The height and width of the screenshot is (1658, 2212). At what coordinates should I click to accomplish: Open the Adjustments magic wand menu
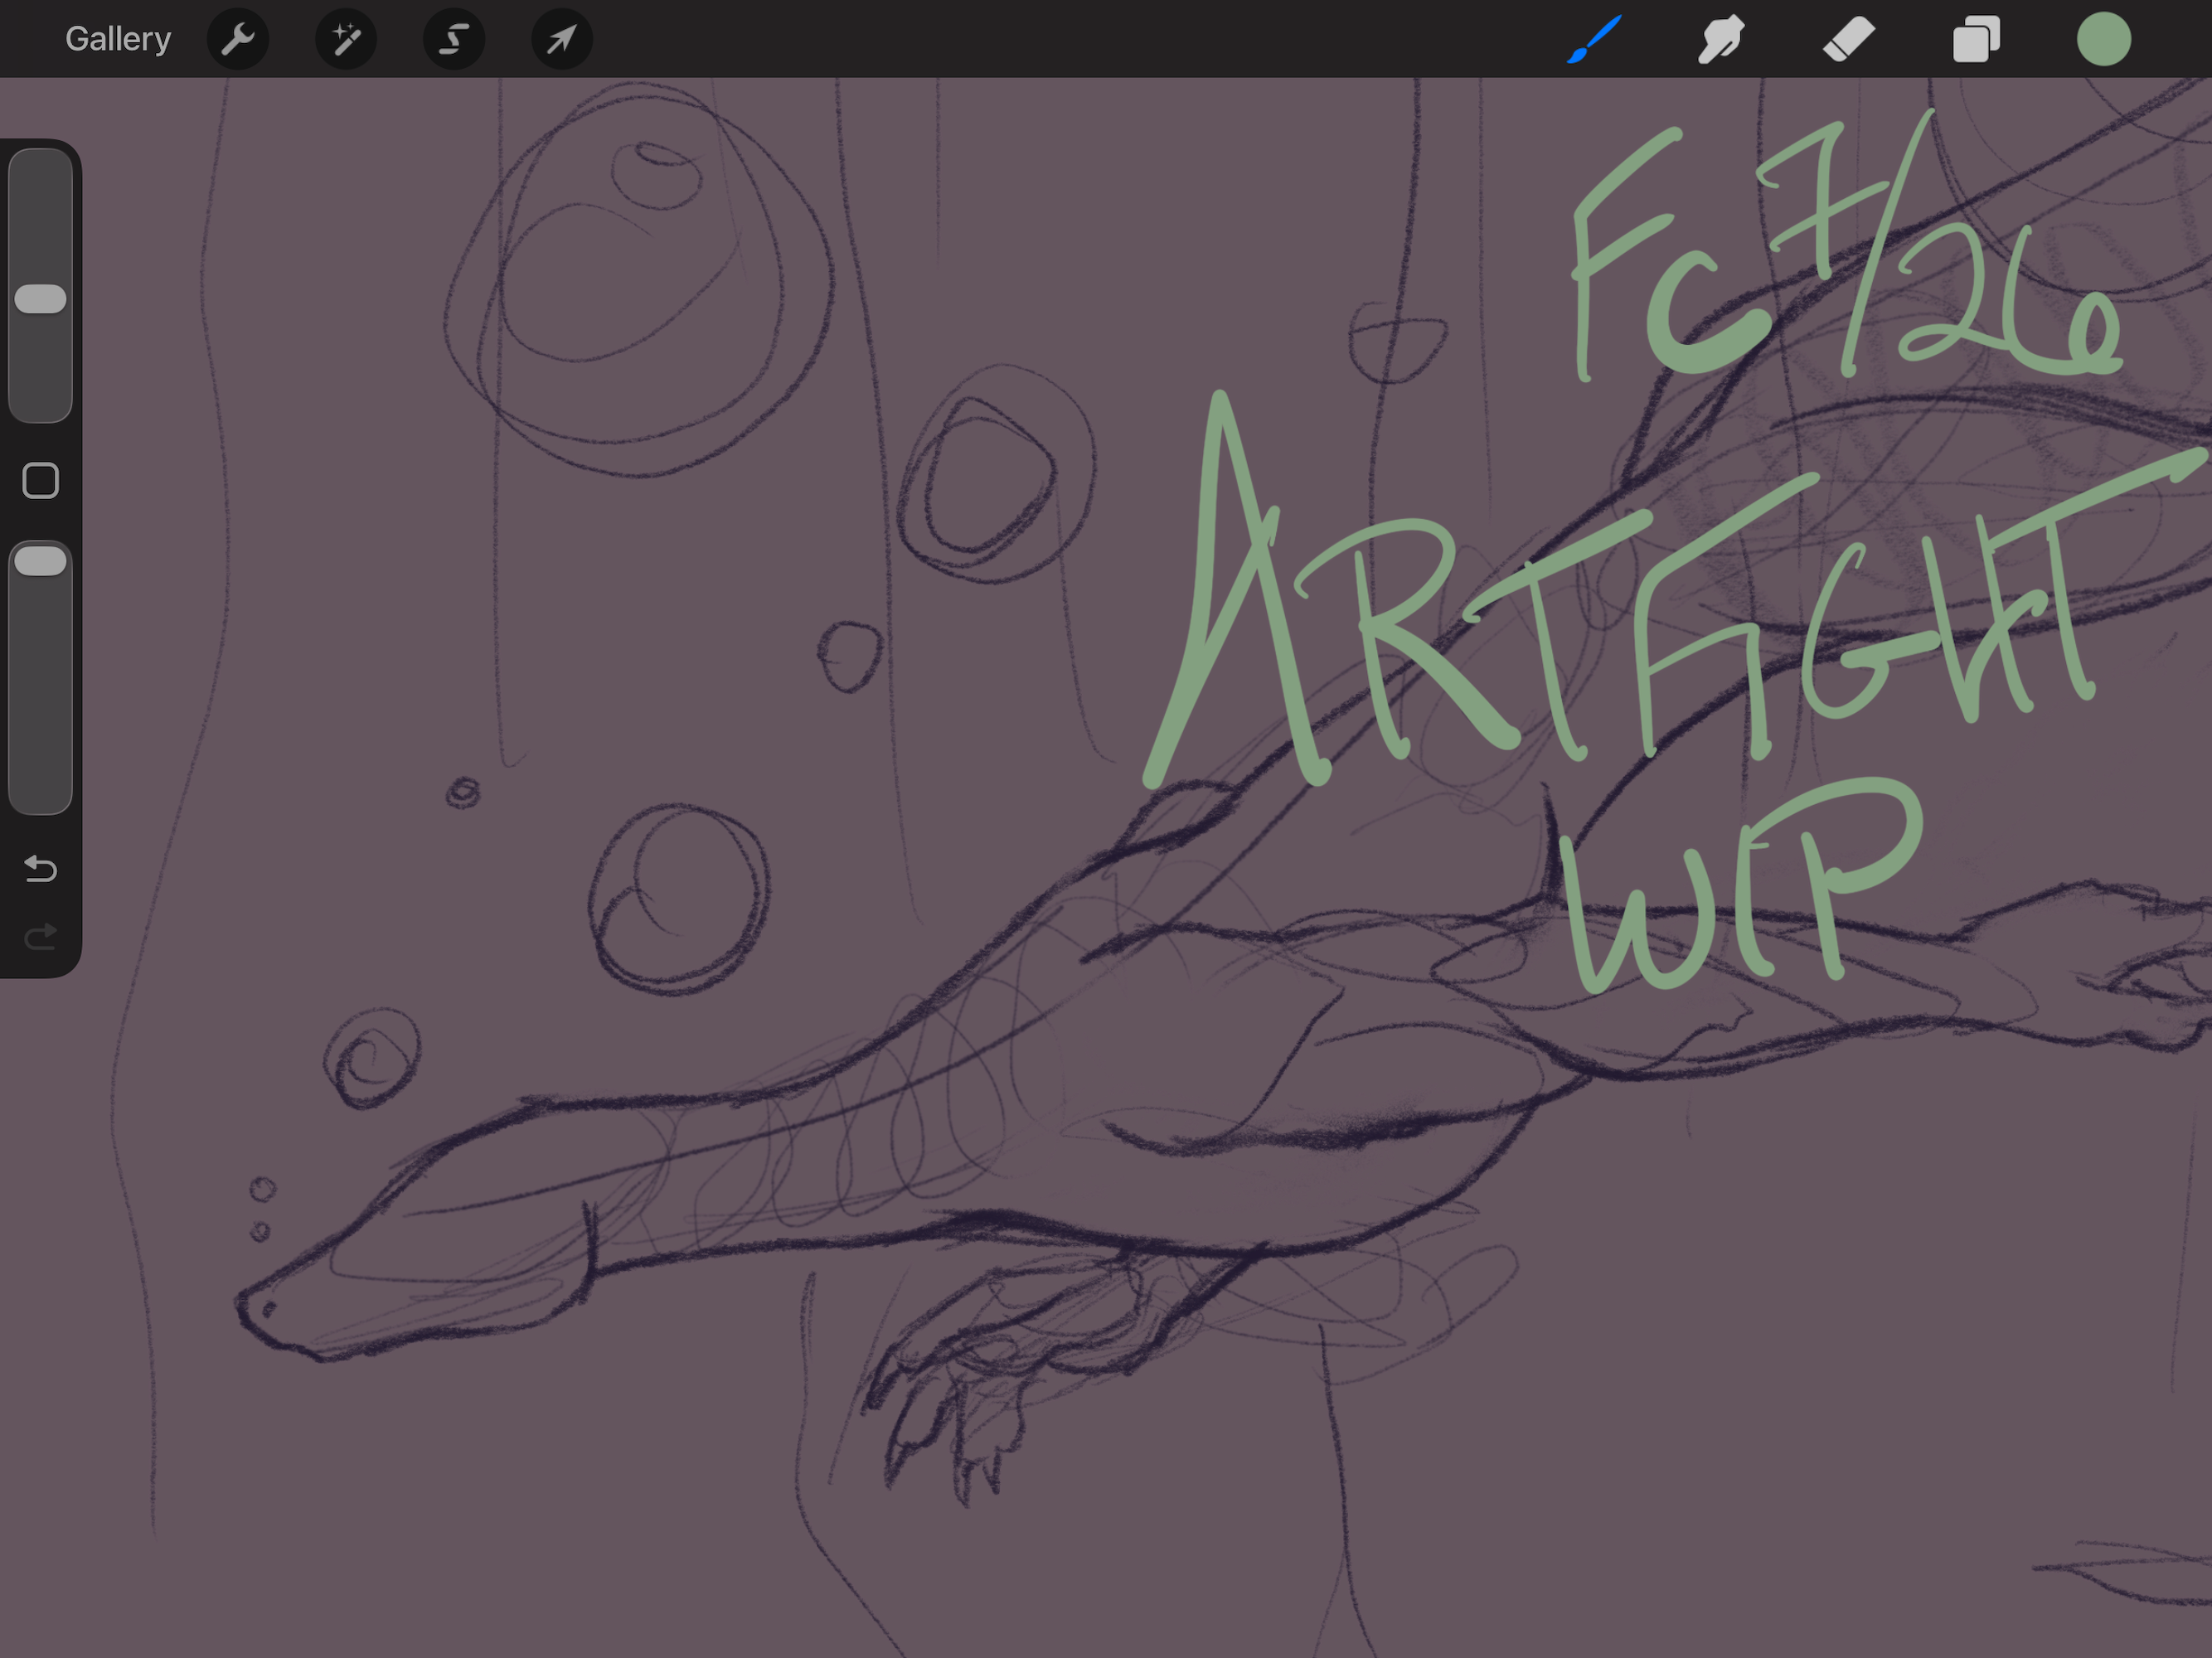[346, 39]
